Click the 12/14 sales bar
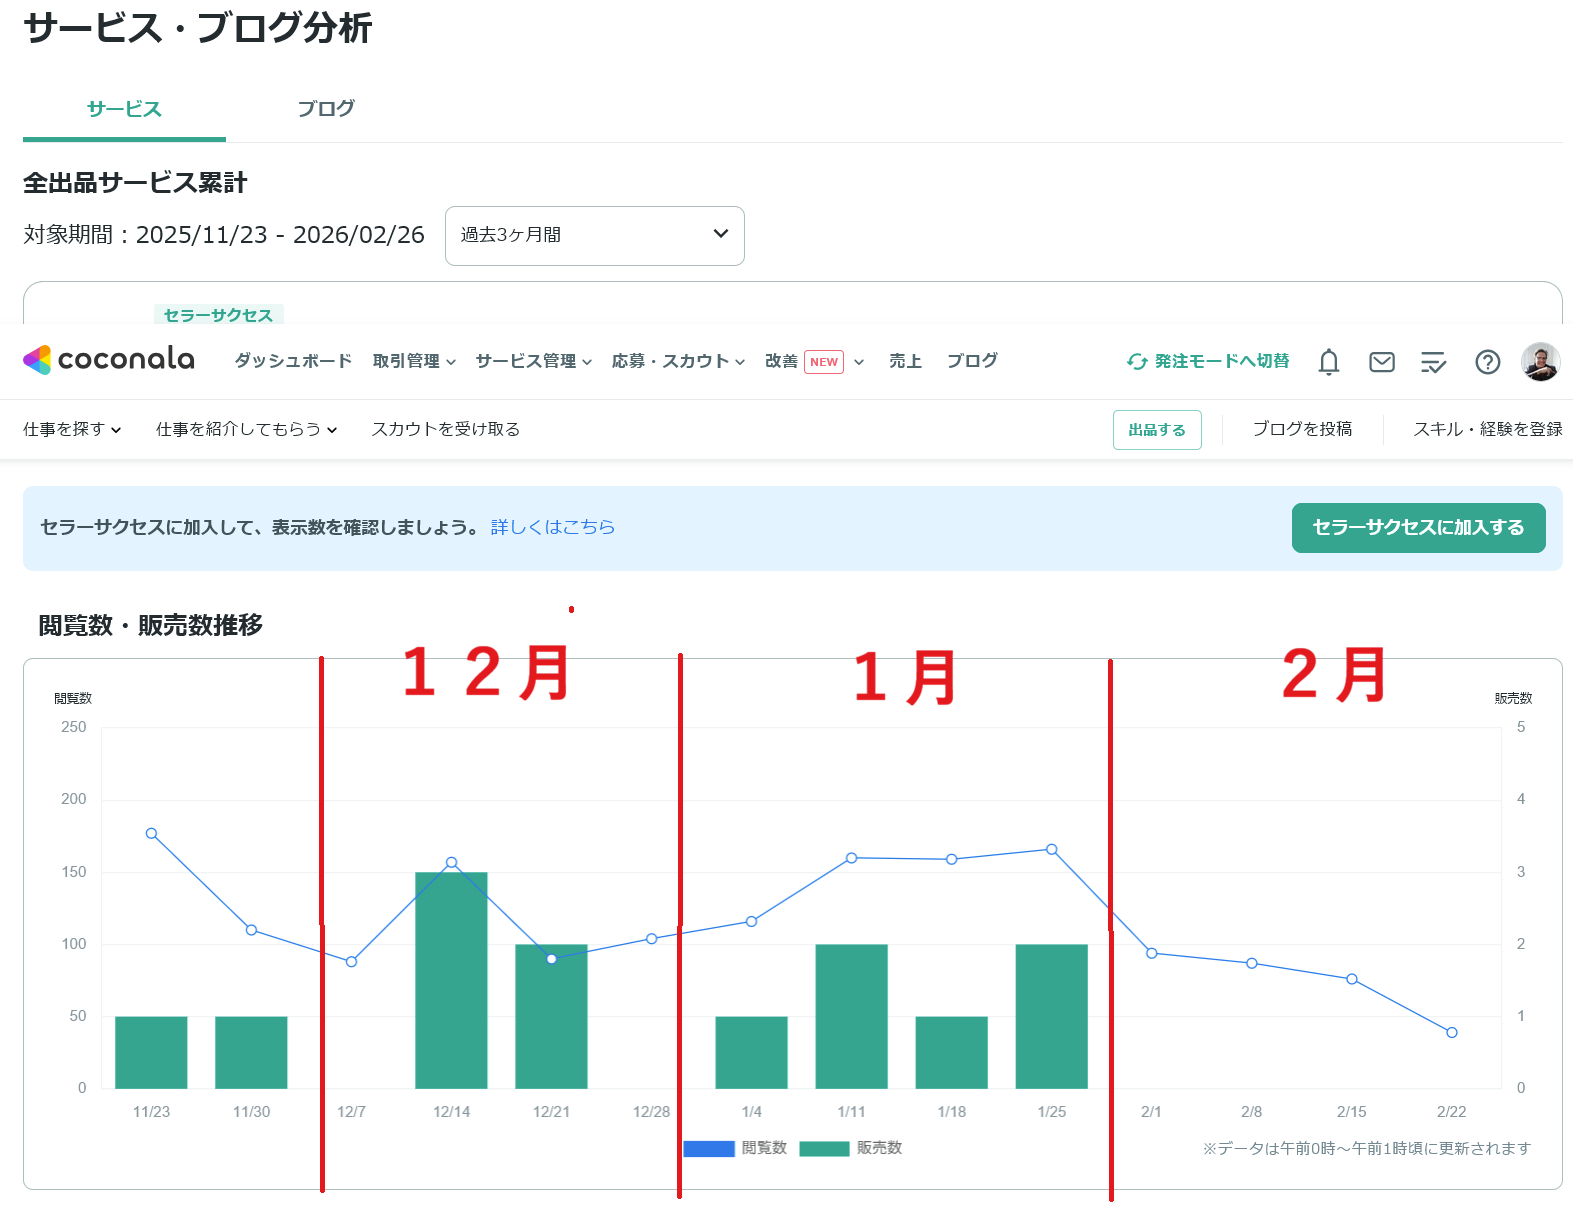This screenshot has width=1573, height=1224. (x=451, y=980)
